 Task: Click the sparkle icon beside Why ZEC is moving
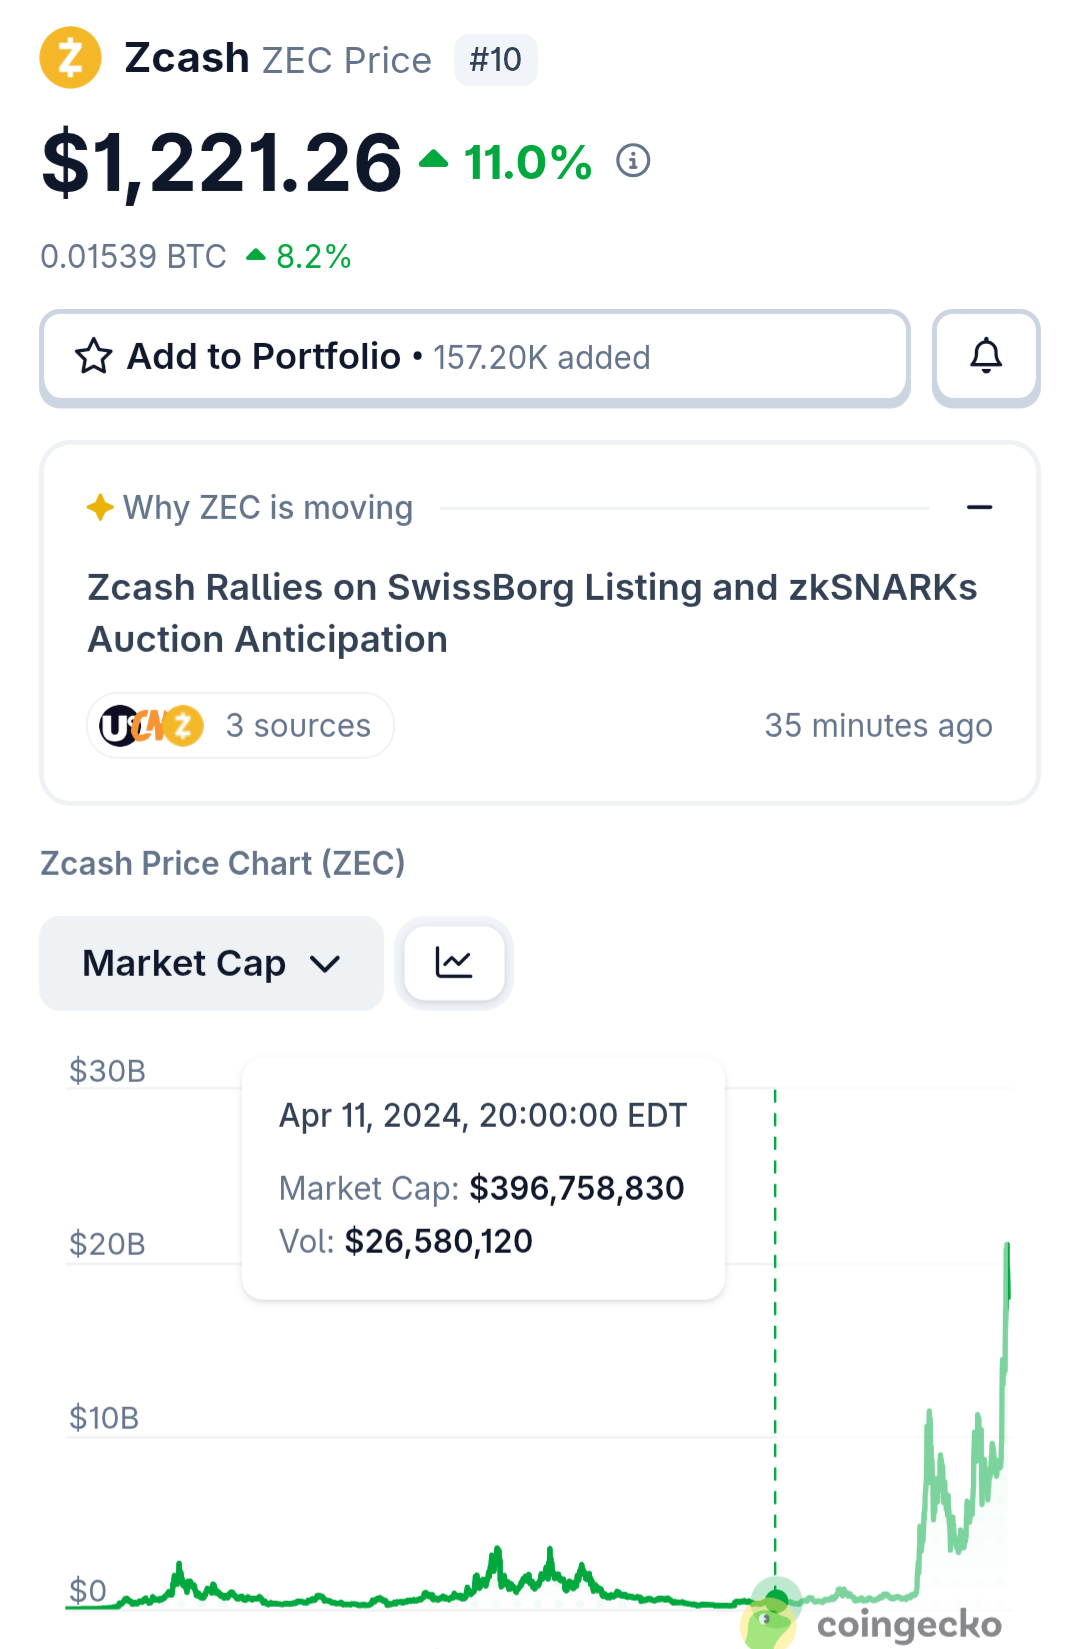point(100,507)
